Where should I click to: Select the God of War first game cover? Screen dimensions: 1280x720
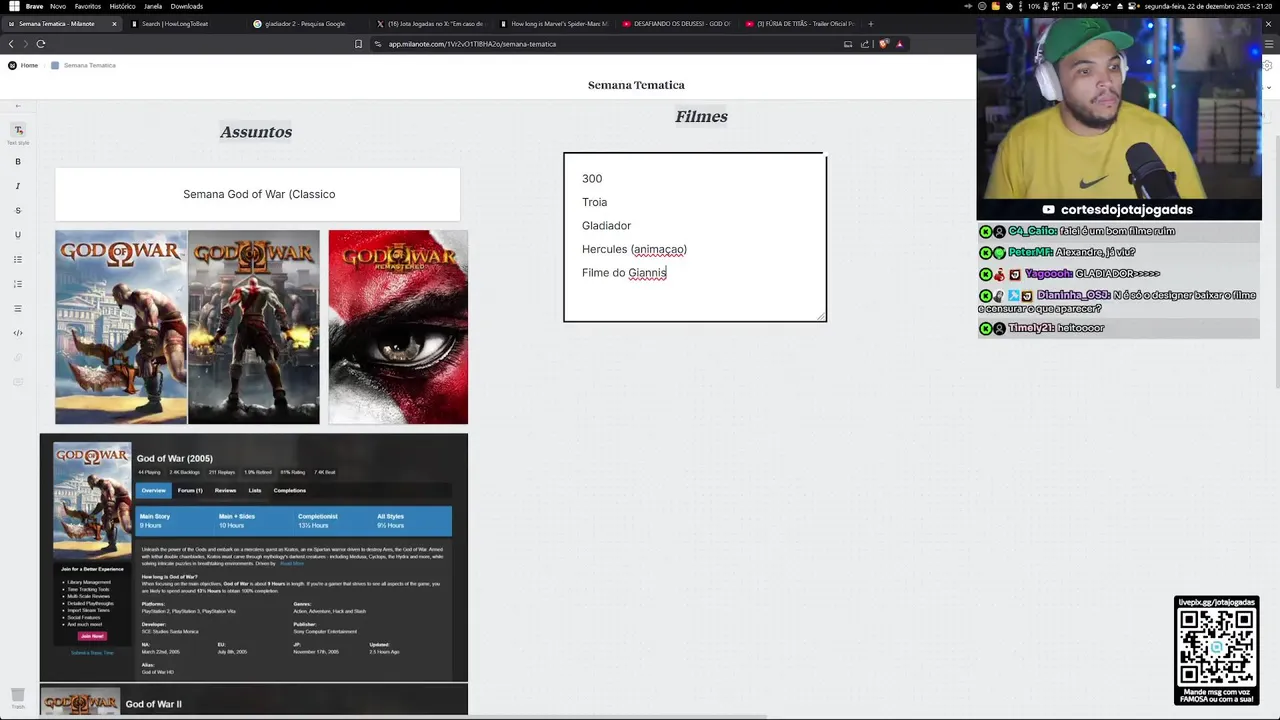click(121, 327)
